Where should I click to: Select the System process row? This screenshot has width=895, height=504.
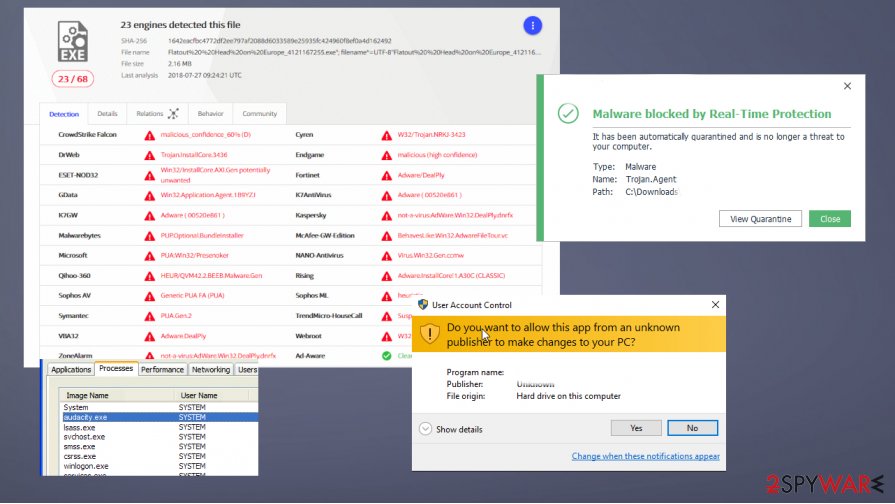point(159,408)
